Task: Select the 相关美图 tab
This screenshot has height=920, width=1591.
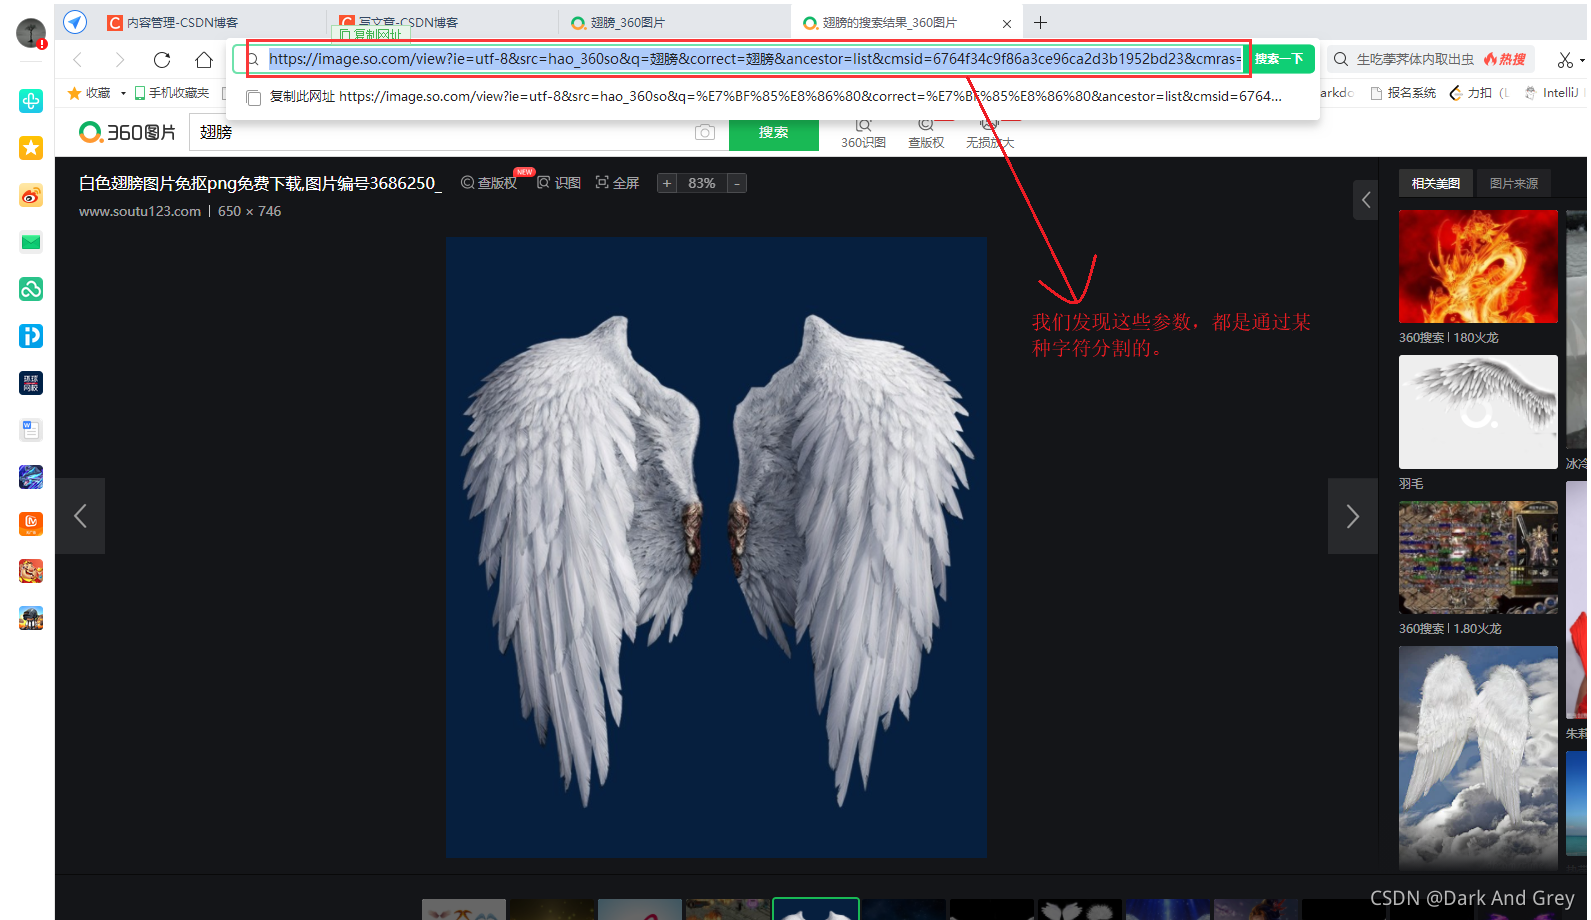Action: click(1436, 183)
